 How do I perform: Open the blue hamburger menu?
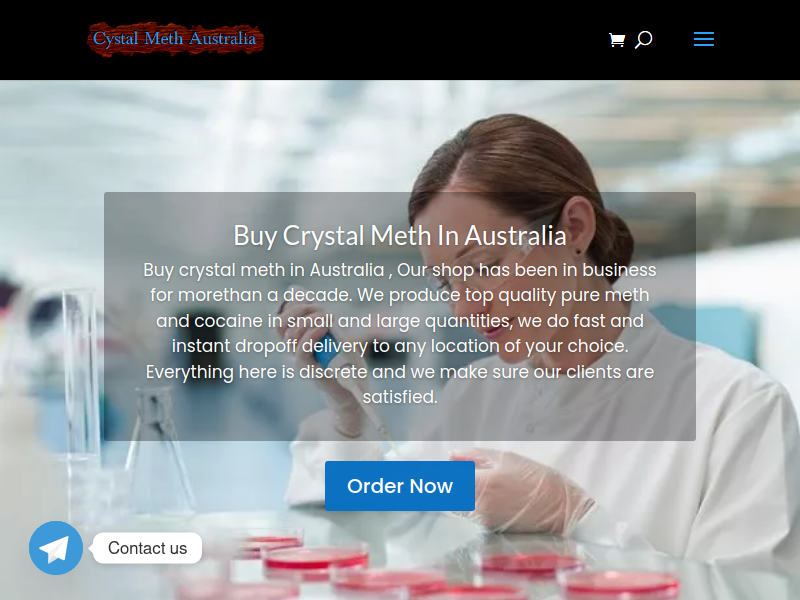(x=704, y=39)
